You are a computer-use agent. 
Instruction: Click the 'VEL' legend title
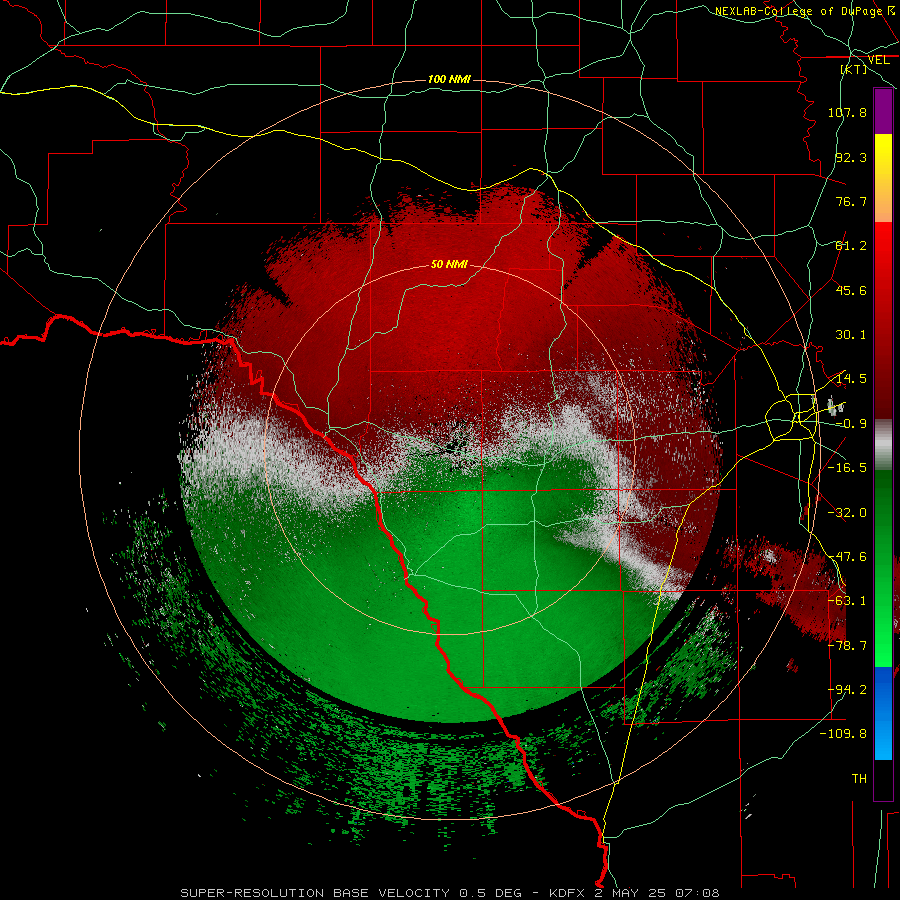(878, 60)
